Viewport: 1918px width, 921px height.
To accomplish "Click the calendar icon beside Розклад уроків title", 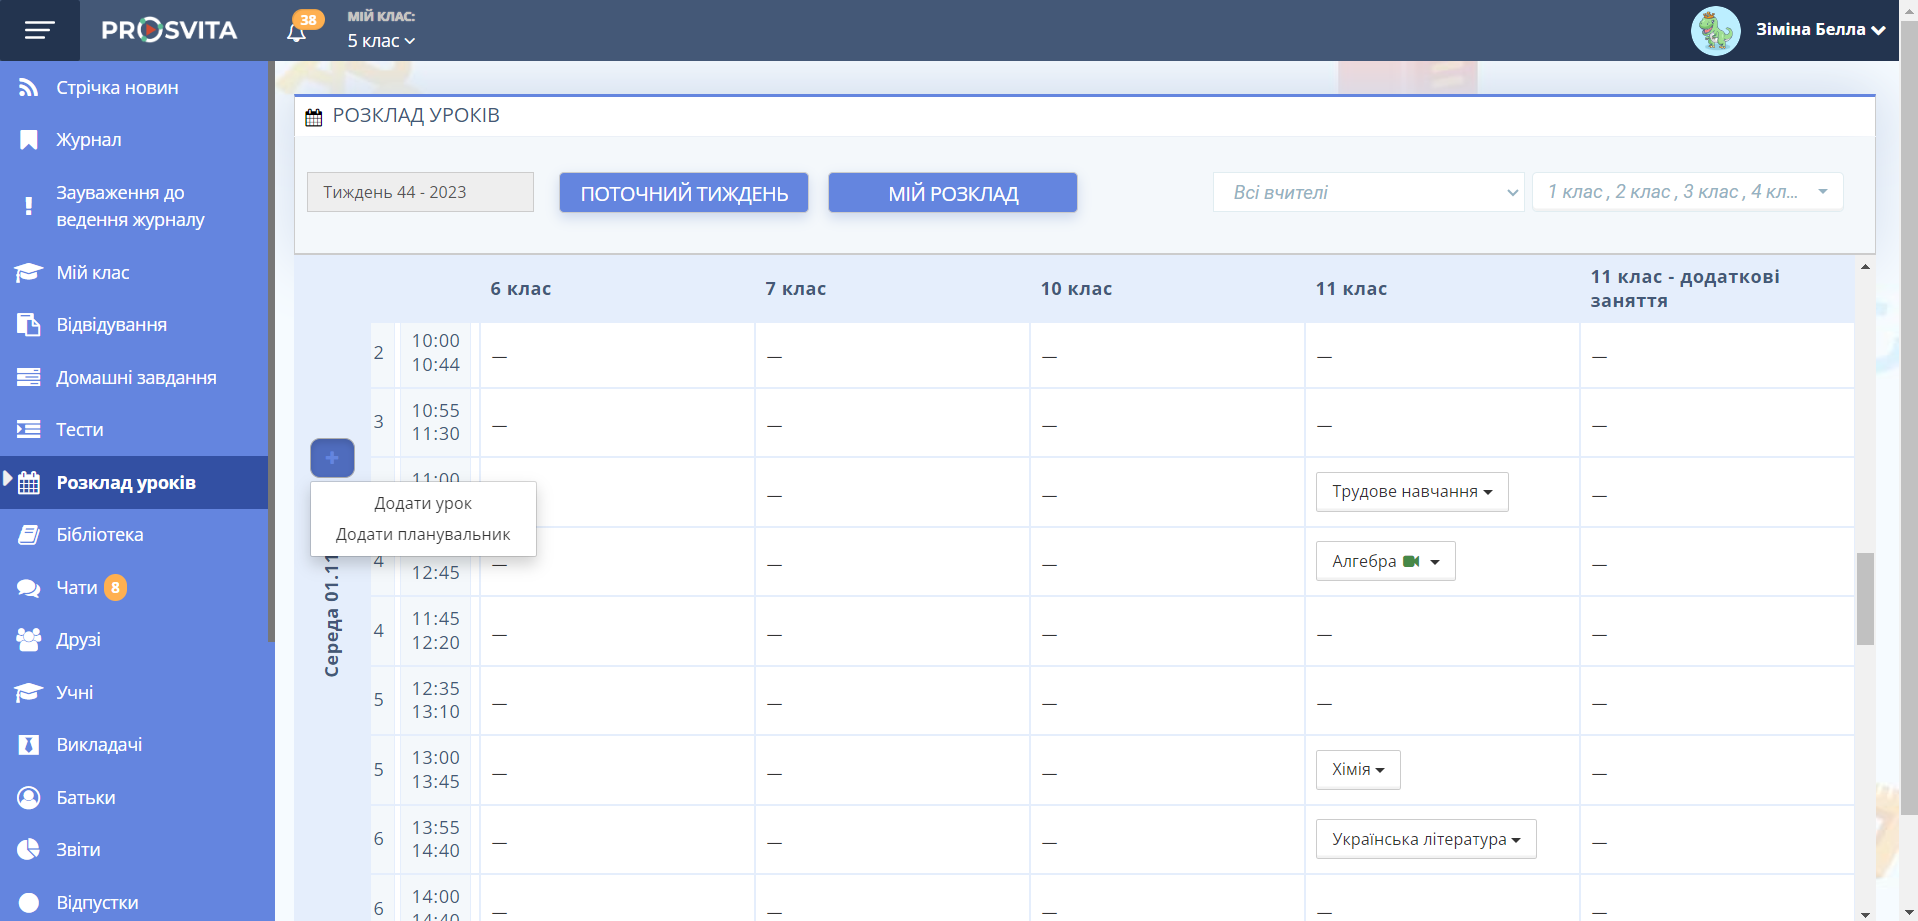I will (314, 117).
